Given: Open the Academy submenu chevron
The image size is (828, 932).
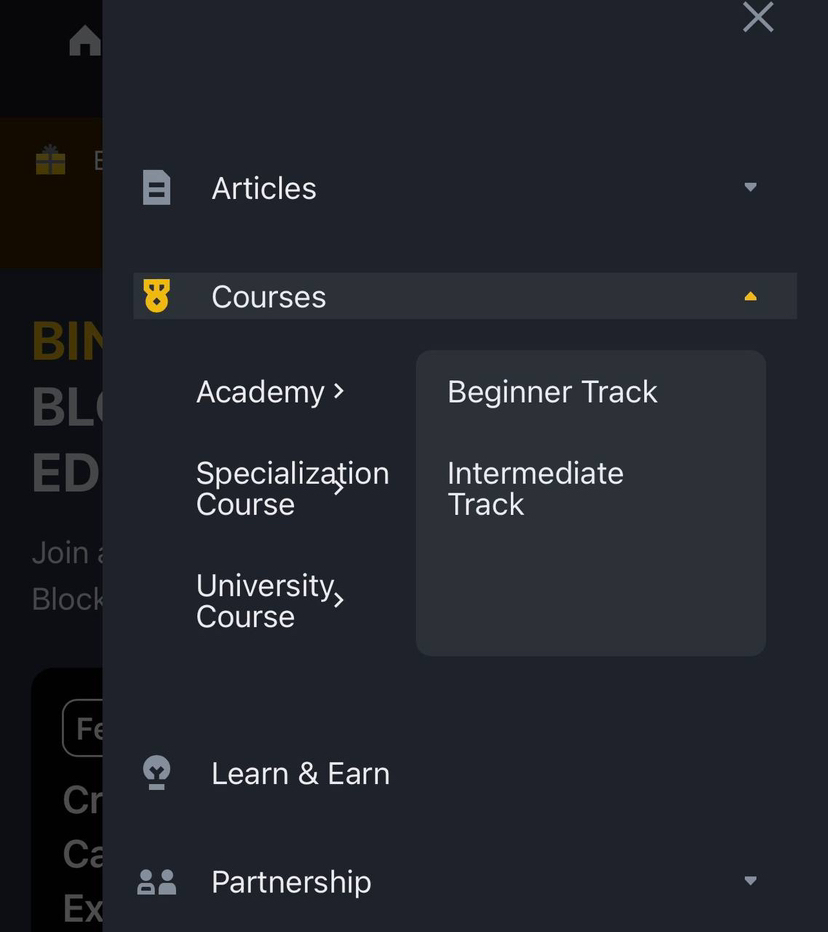Looking at the screenshot, I should point(339,391).
